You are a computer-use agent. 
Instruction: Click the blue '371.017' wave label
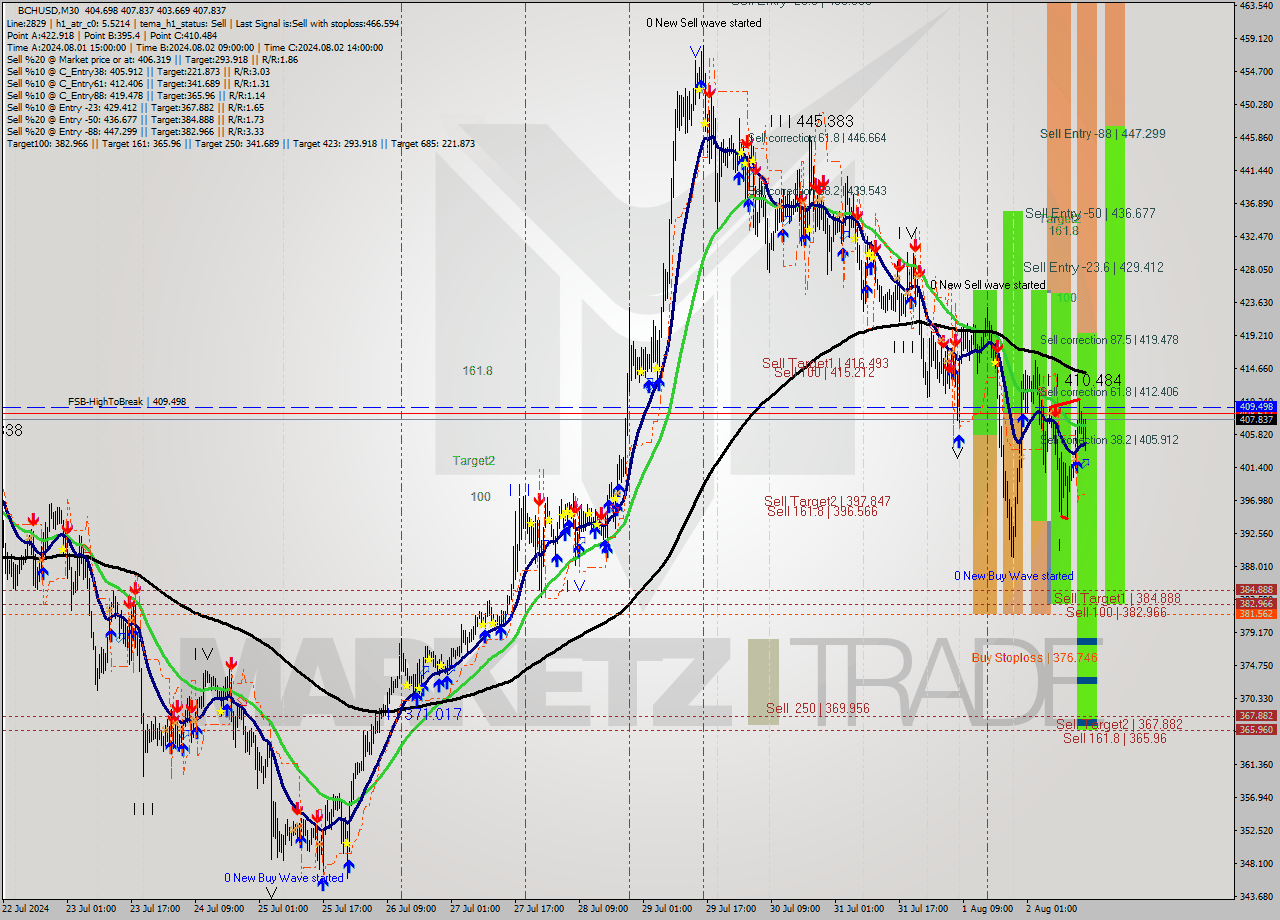[x=430, y=714]
